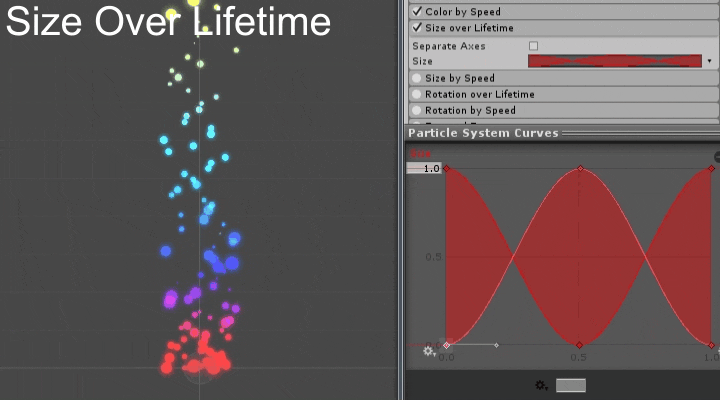
Task: Select the top keyframe at time 1.0
Action: pos(711,169)
